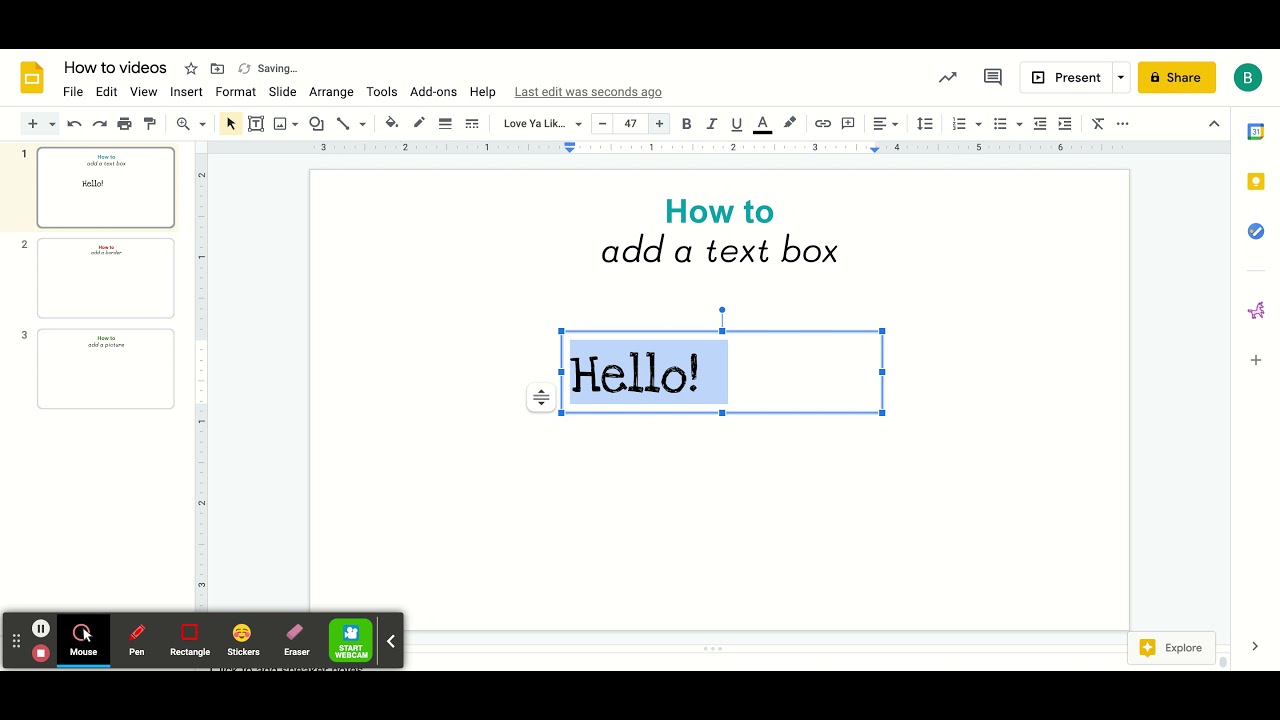
Task: Open the Text color picker
Action: point(762,124)
